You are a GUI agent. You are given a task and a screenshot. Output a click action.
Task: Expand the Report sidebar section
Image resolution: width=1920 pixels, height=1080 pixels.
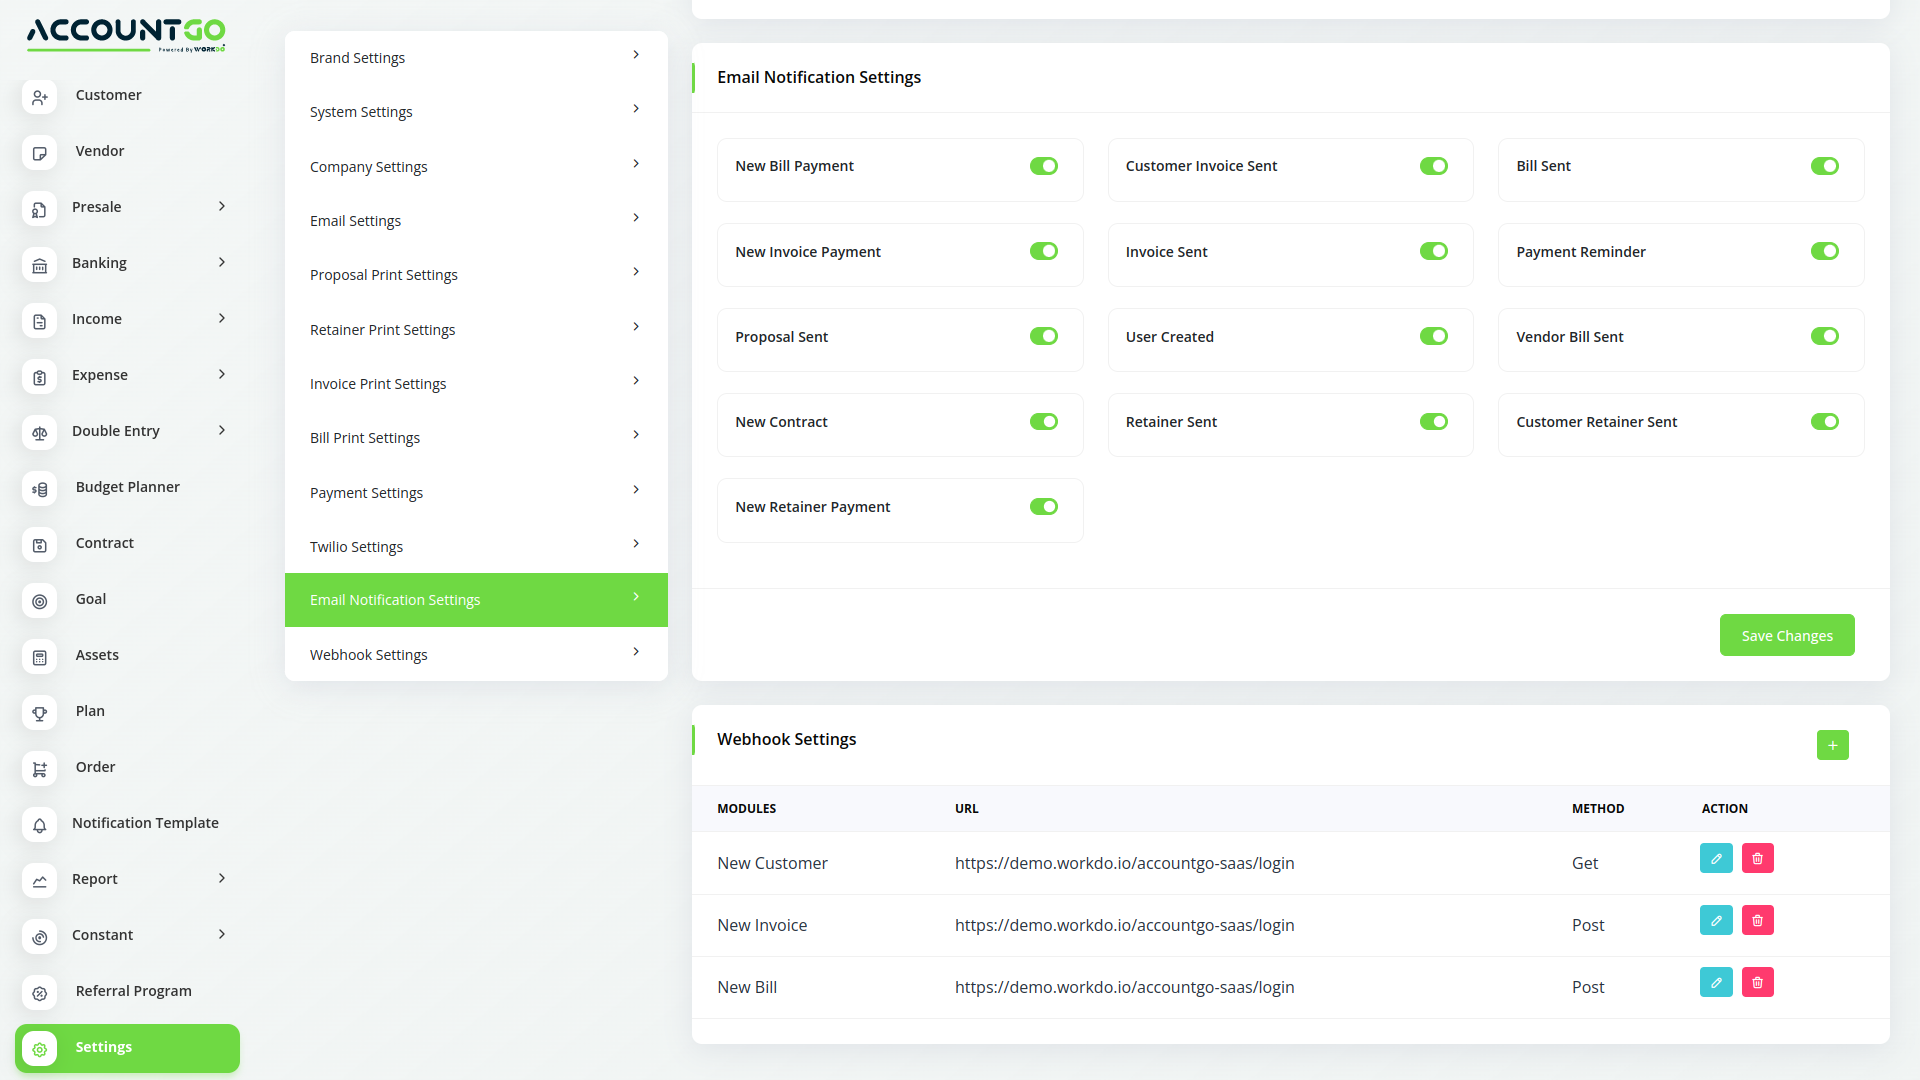tap(221, 878)
